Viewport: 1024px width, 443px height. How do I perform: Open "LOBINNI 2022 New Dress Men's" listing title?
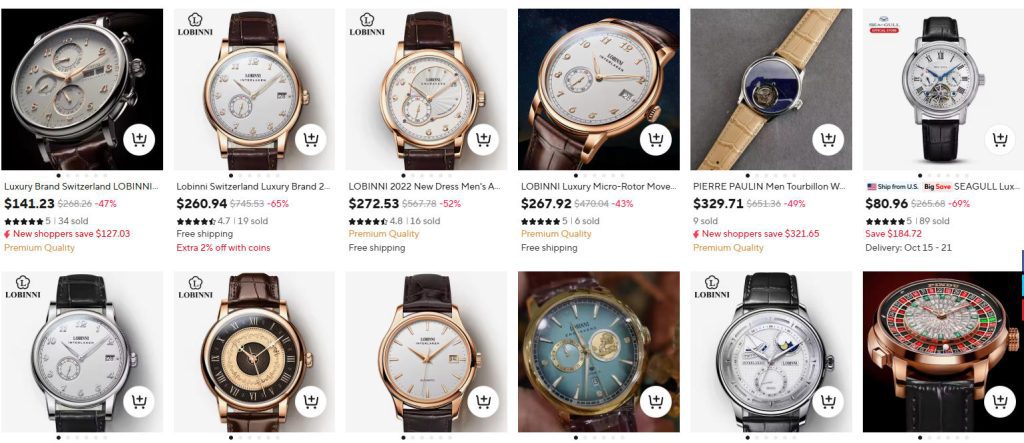click(425, 186)
